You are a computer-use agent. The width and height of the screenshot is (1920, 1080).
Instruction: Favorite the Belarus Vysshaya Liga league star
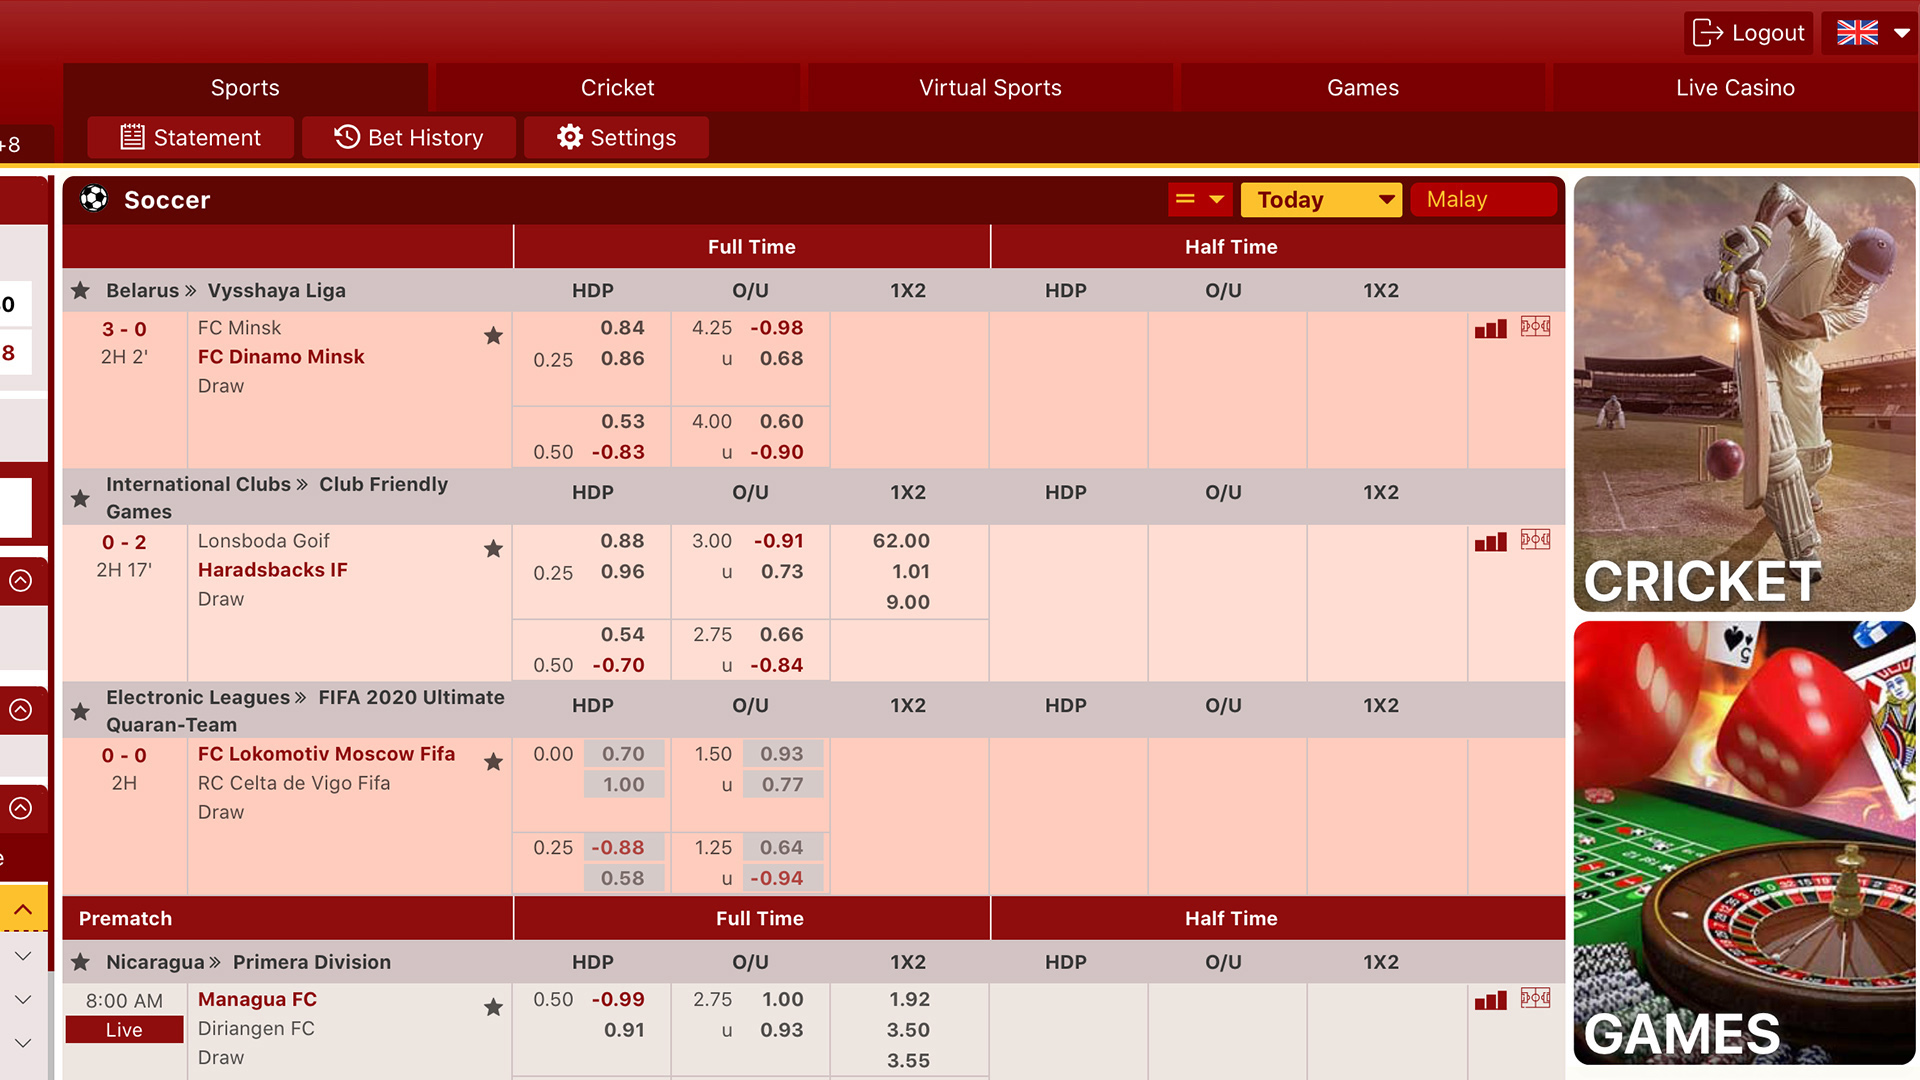coord(81,291)
